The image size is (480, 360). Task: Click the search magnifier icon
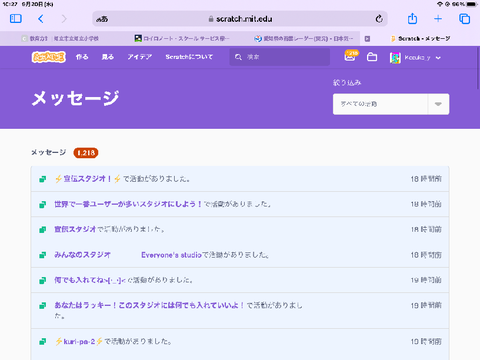click(x=238, y=57)
